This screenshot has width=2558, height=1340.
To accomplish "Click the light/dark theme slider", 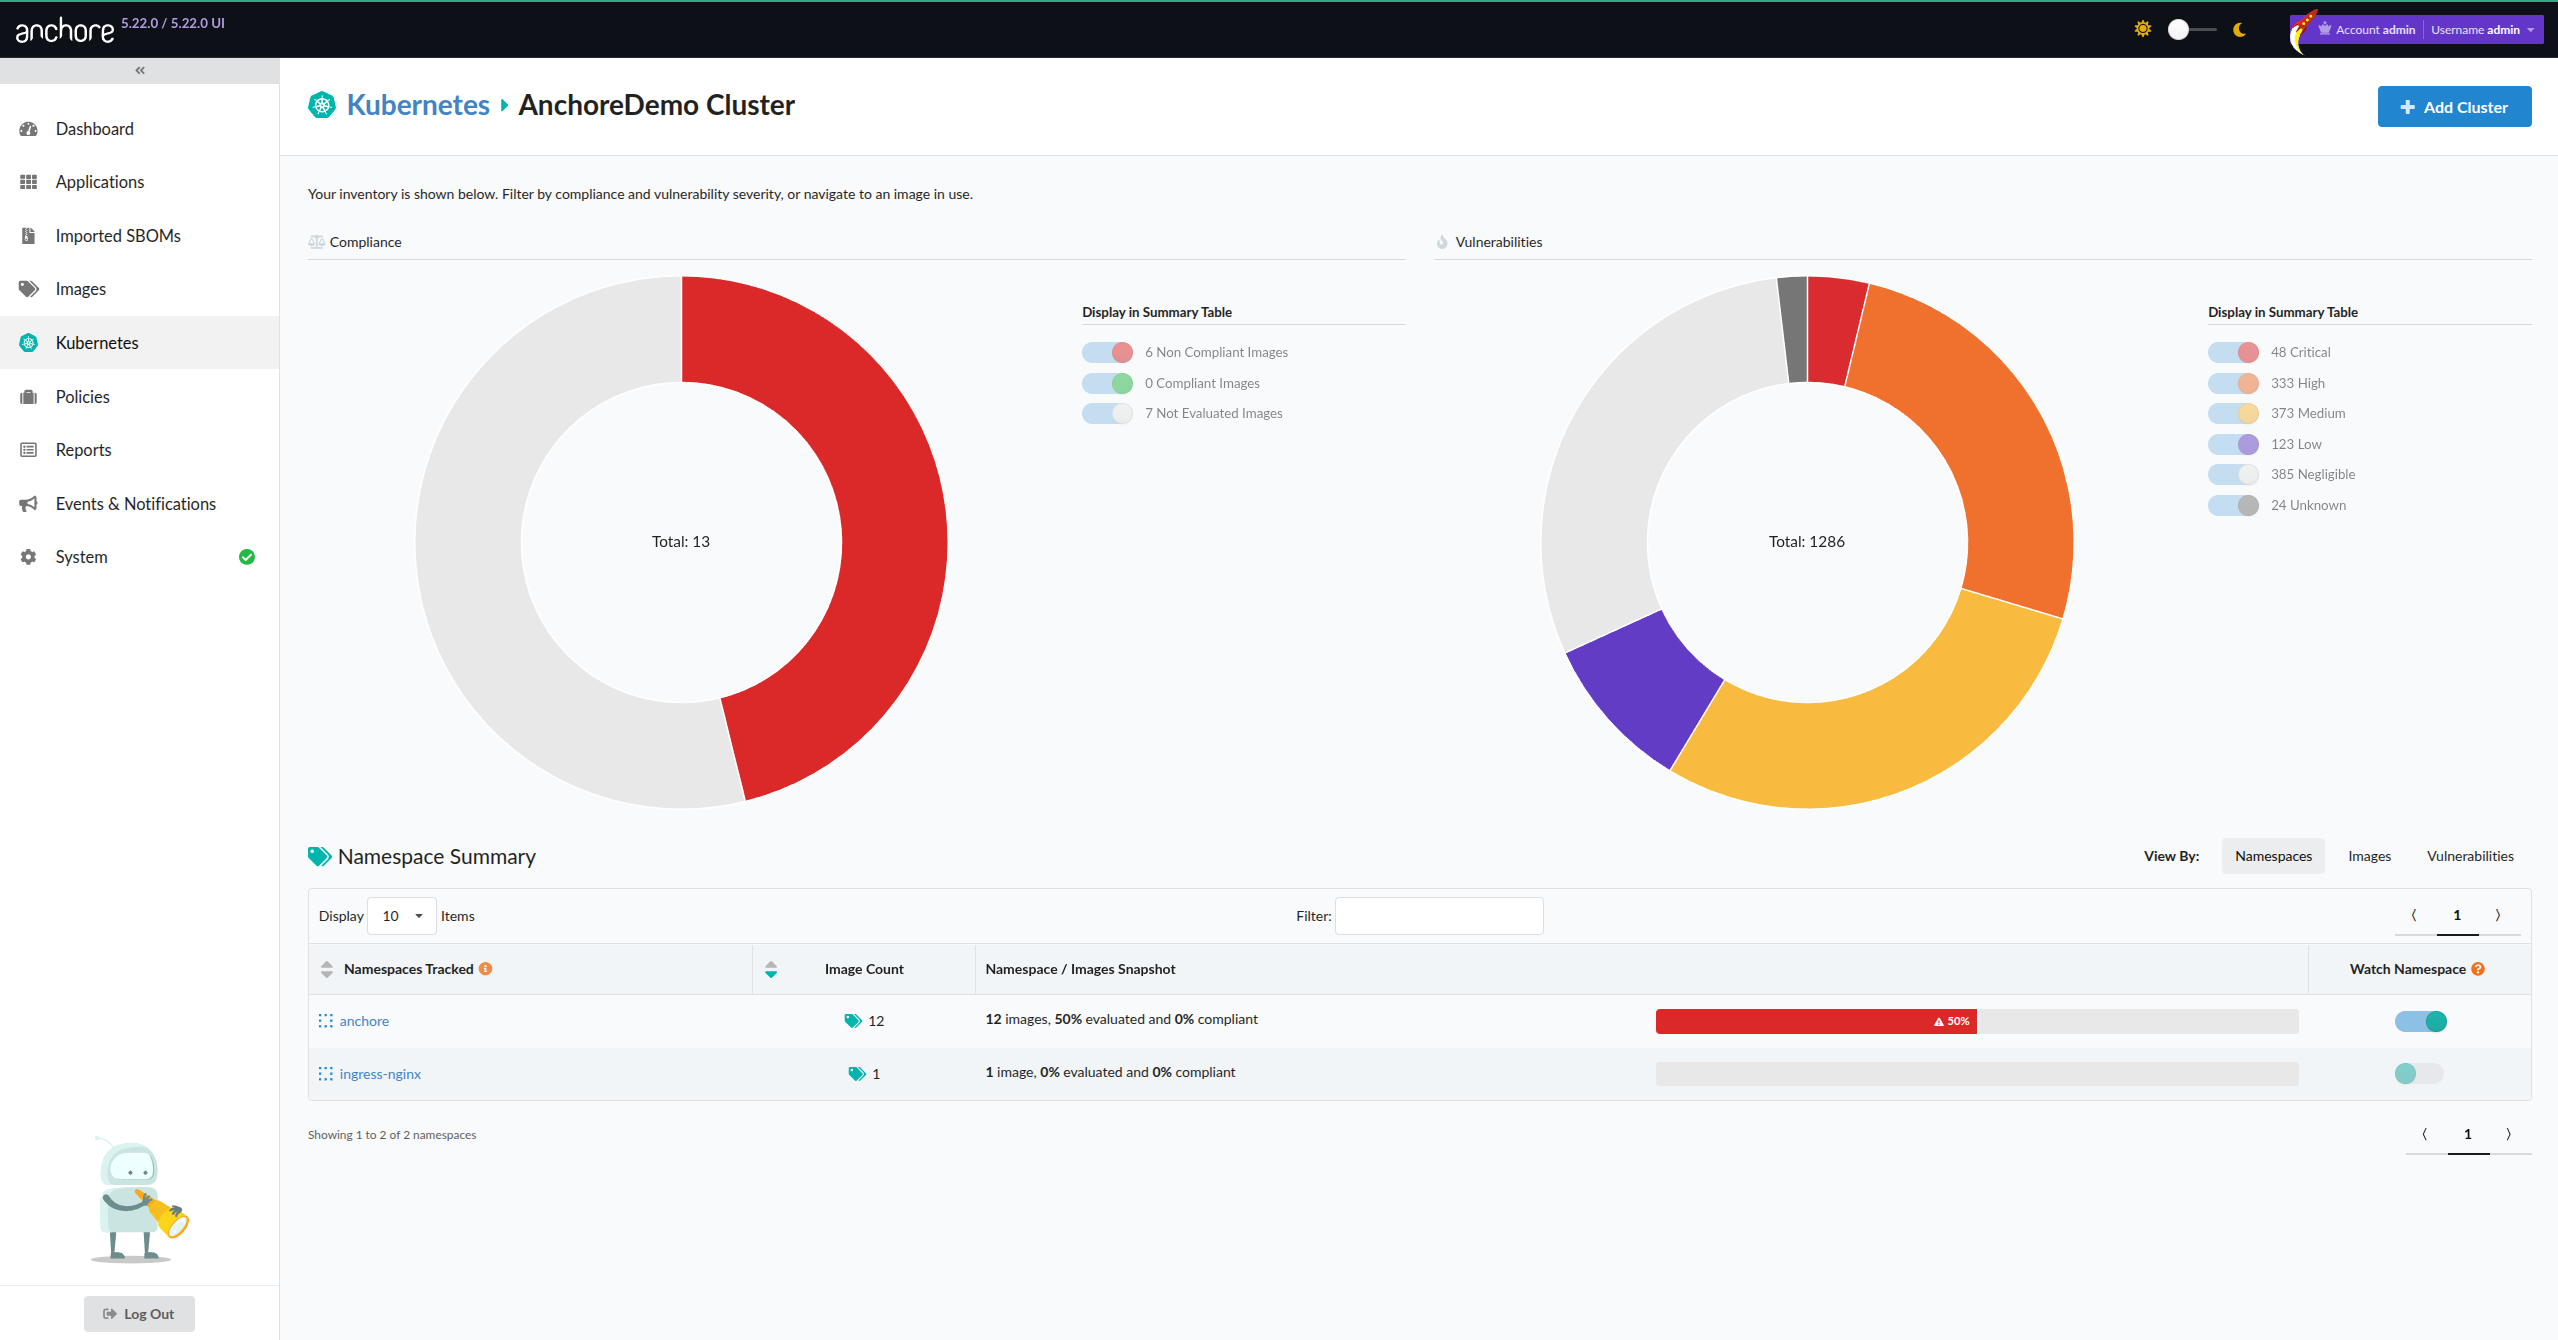I will [2190, 30].
